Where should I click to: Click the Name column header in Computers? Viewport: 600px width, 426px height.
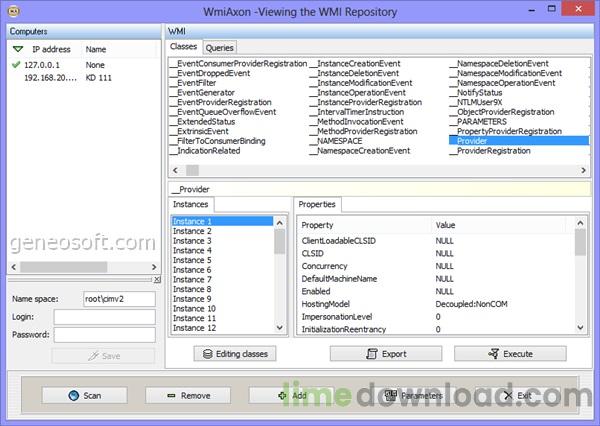(96, 49)
